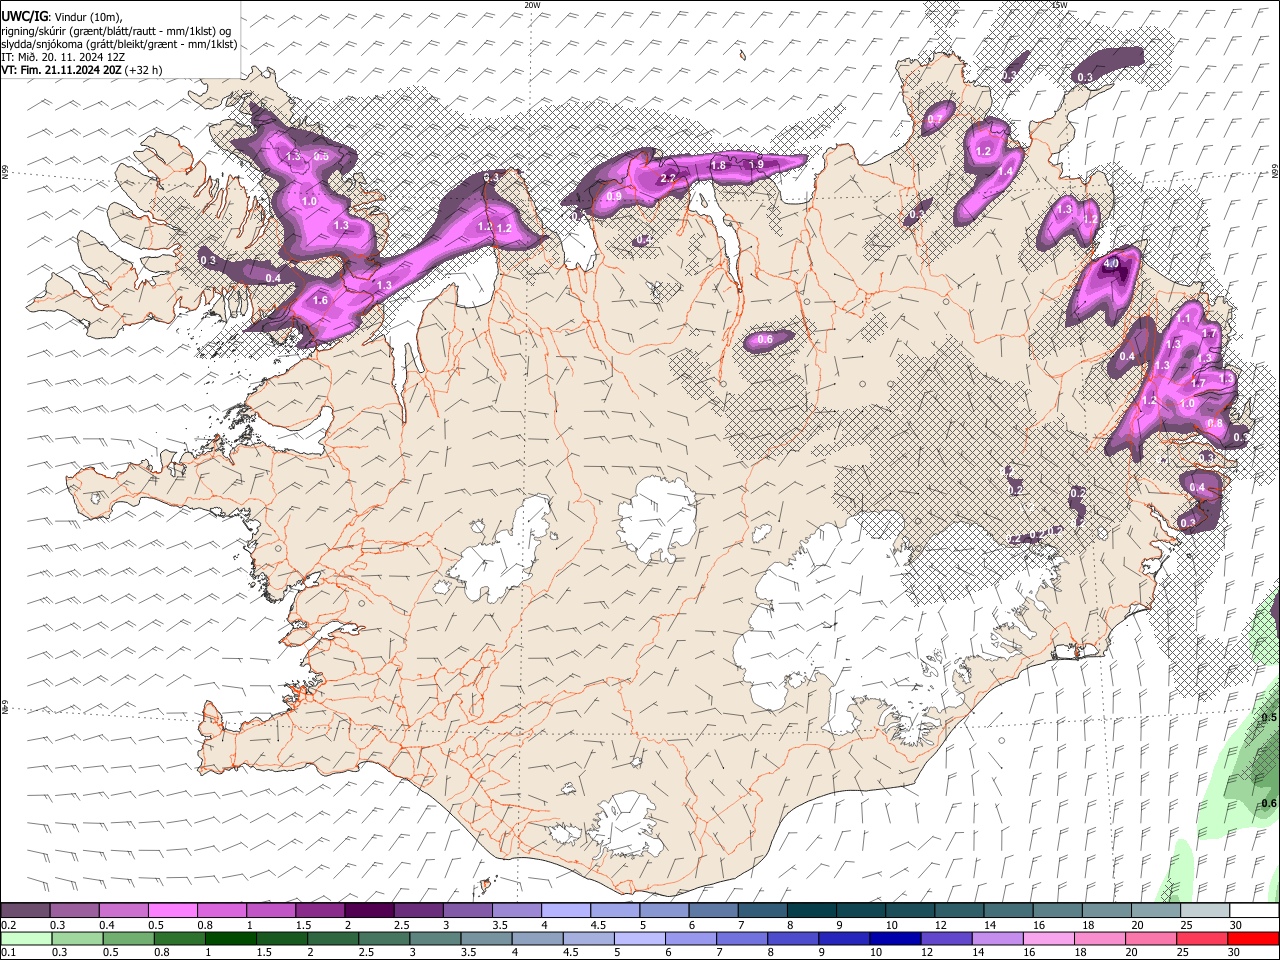Click the 16 pink swatch in lower legend row
Image resolution: width=1280 pixels, height=960 pixels.
coord(1049,938)
